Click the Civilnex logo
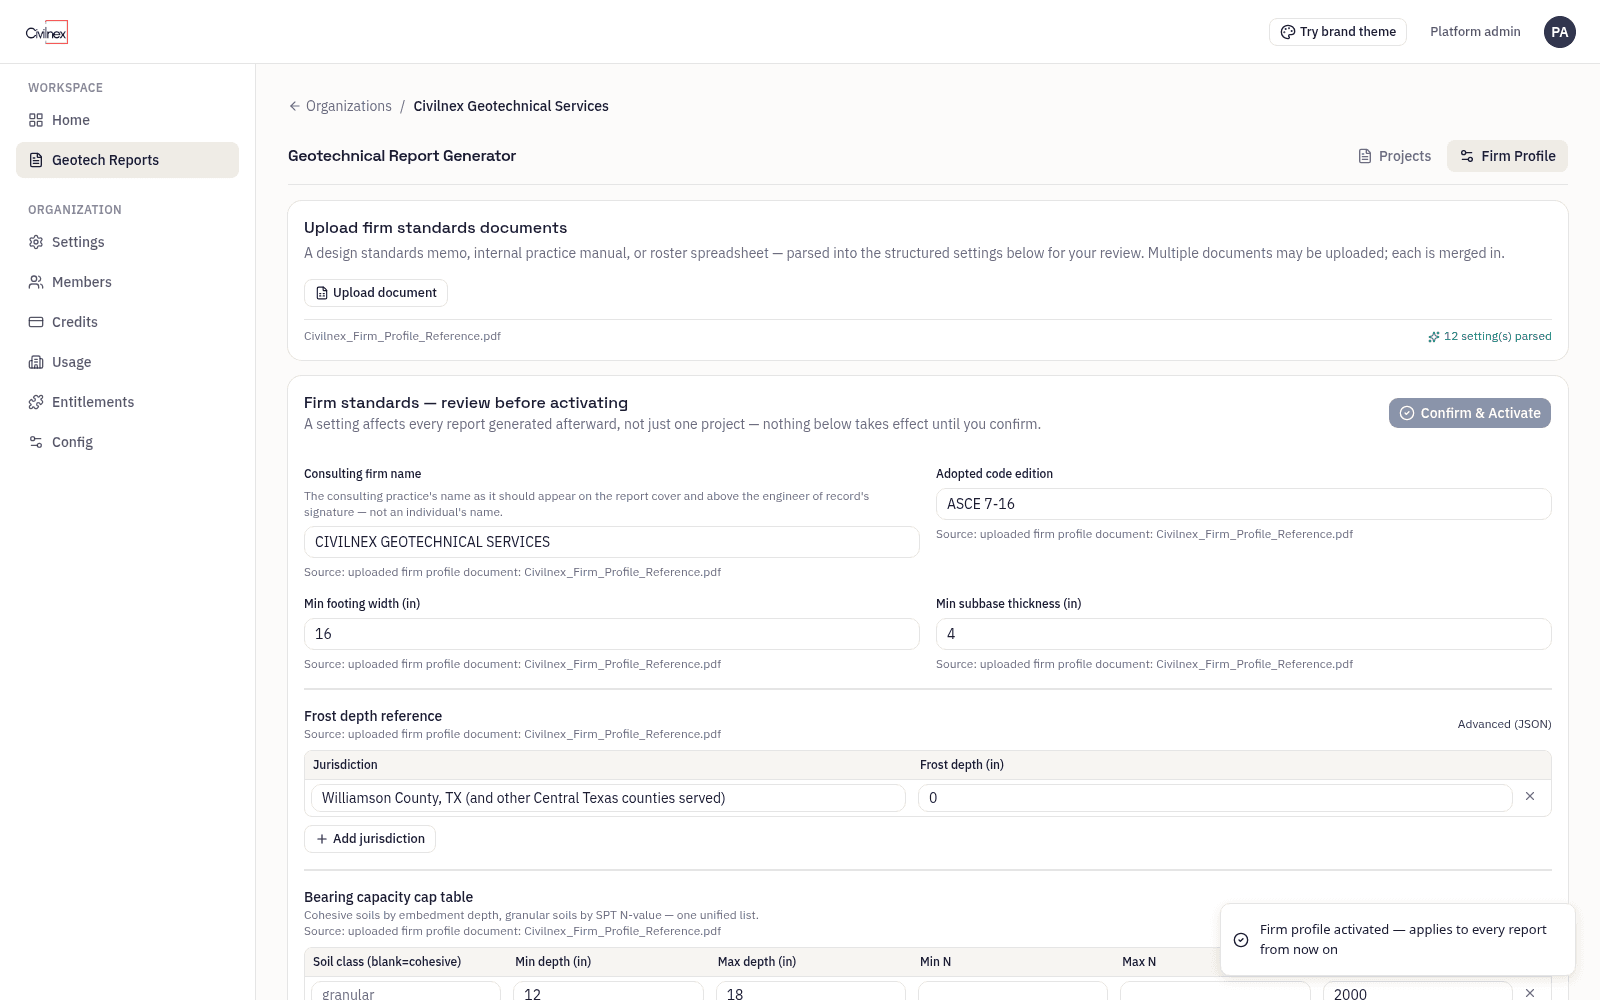 (x=47, y=32)
